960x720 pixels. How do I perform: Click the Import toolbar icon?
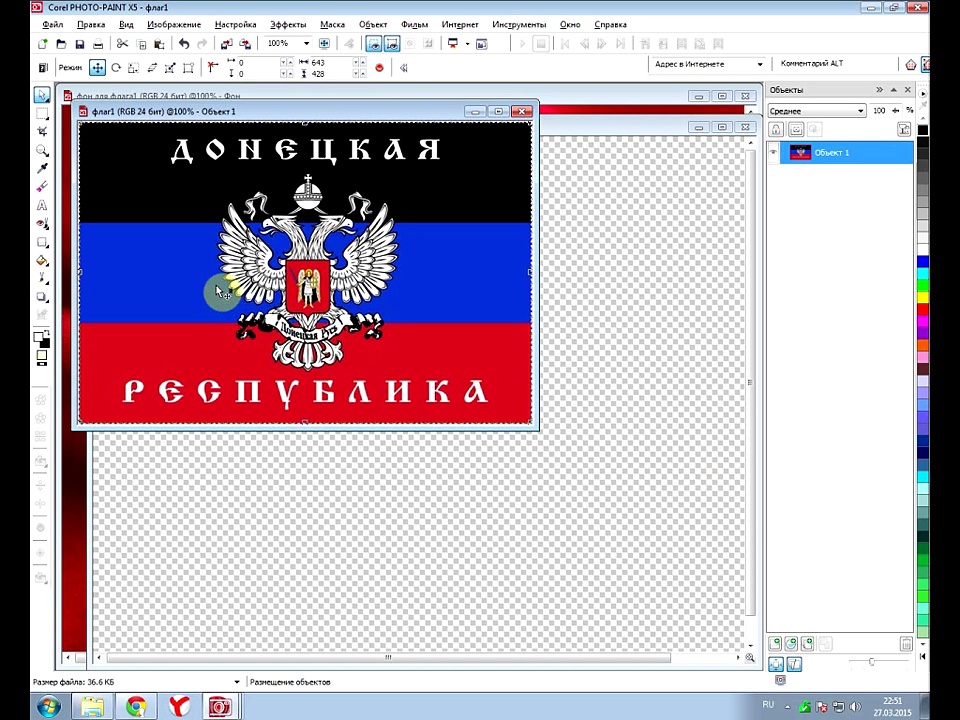[227, 44]
